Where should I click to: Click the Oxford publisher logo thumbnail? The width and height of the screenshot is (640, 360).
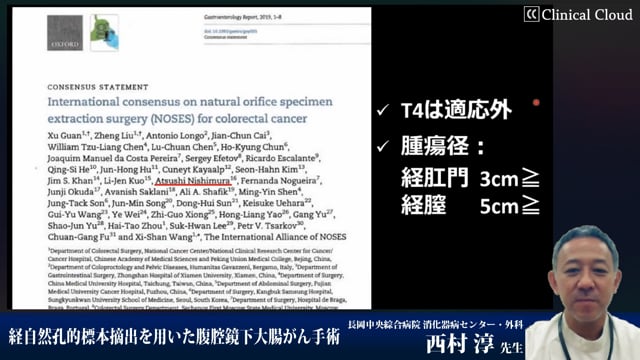65,33
